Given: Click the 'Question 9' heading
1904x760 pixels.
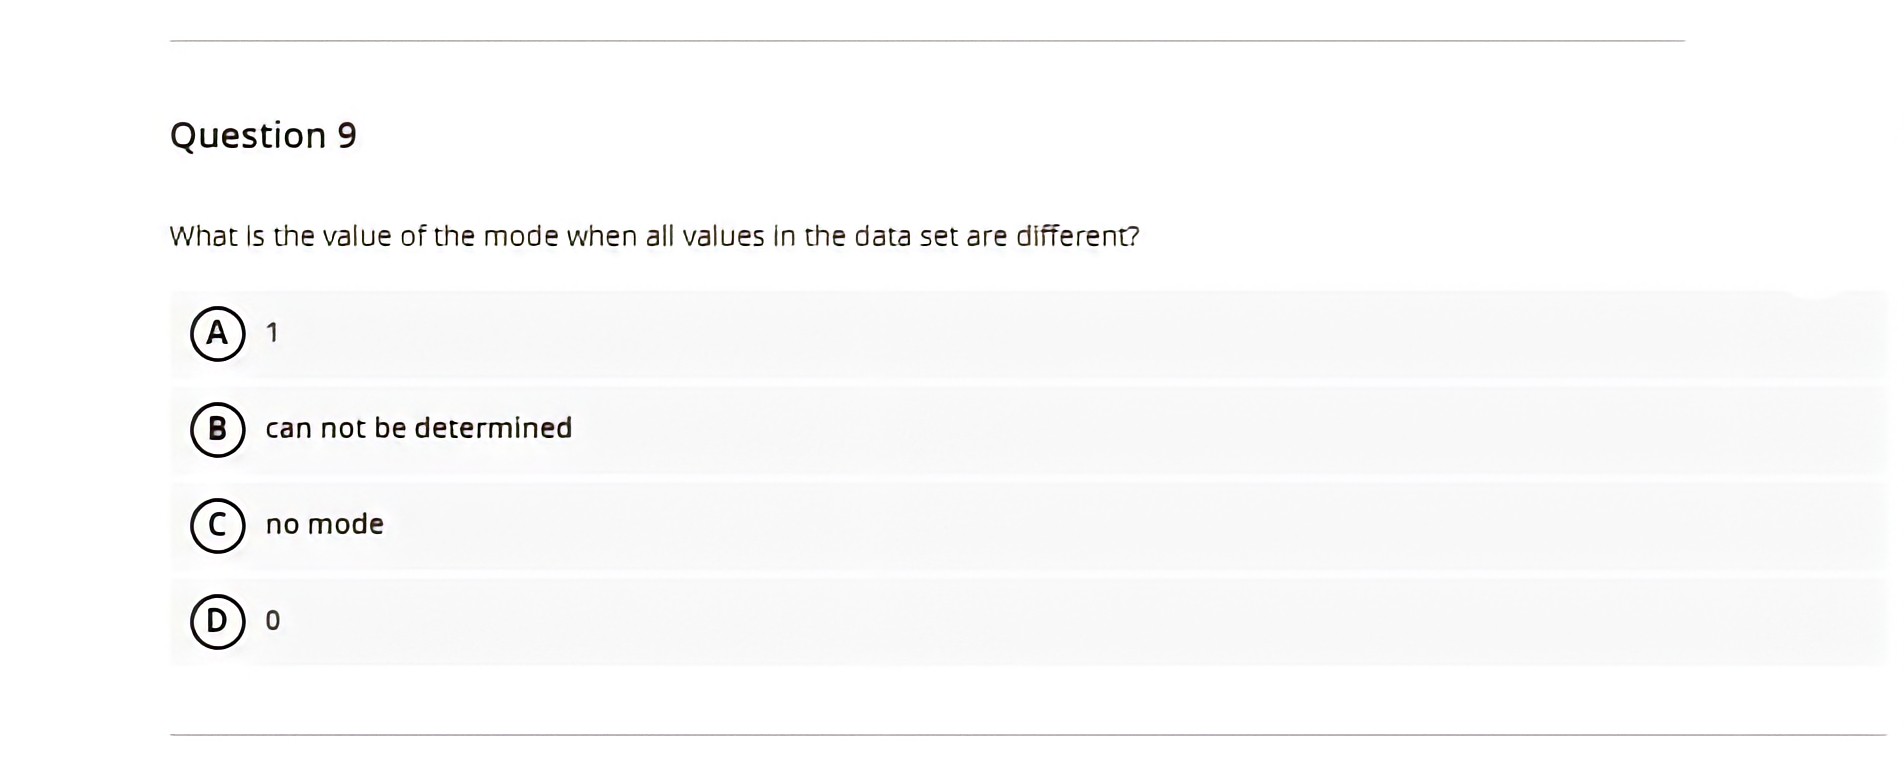Looking at the screenshot, I should [265, 134].
